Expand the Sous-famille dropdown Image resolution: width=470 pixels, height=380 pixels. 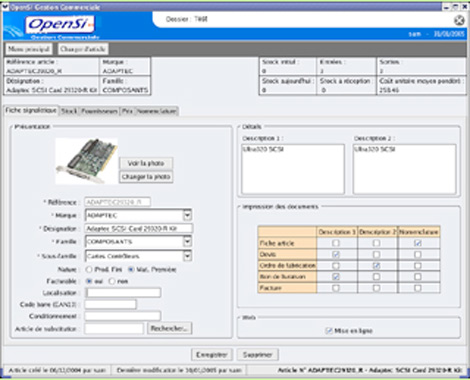coord(187,256)
